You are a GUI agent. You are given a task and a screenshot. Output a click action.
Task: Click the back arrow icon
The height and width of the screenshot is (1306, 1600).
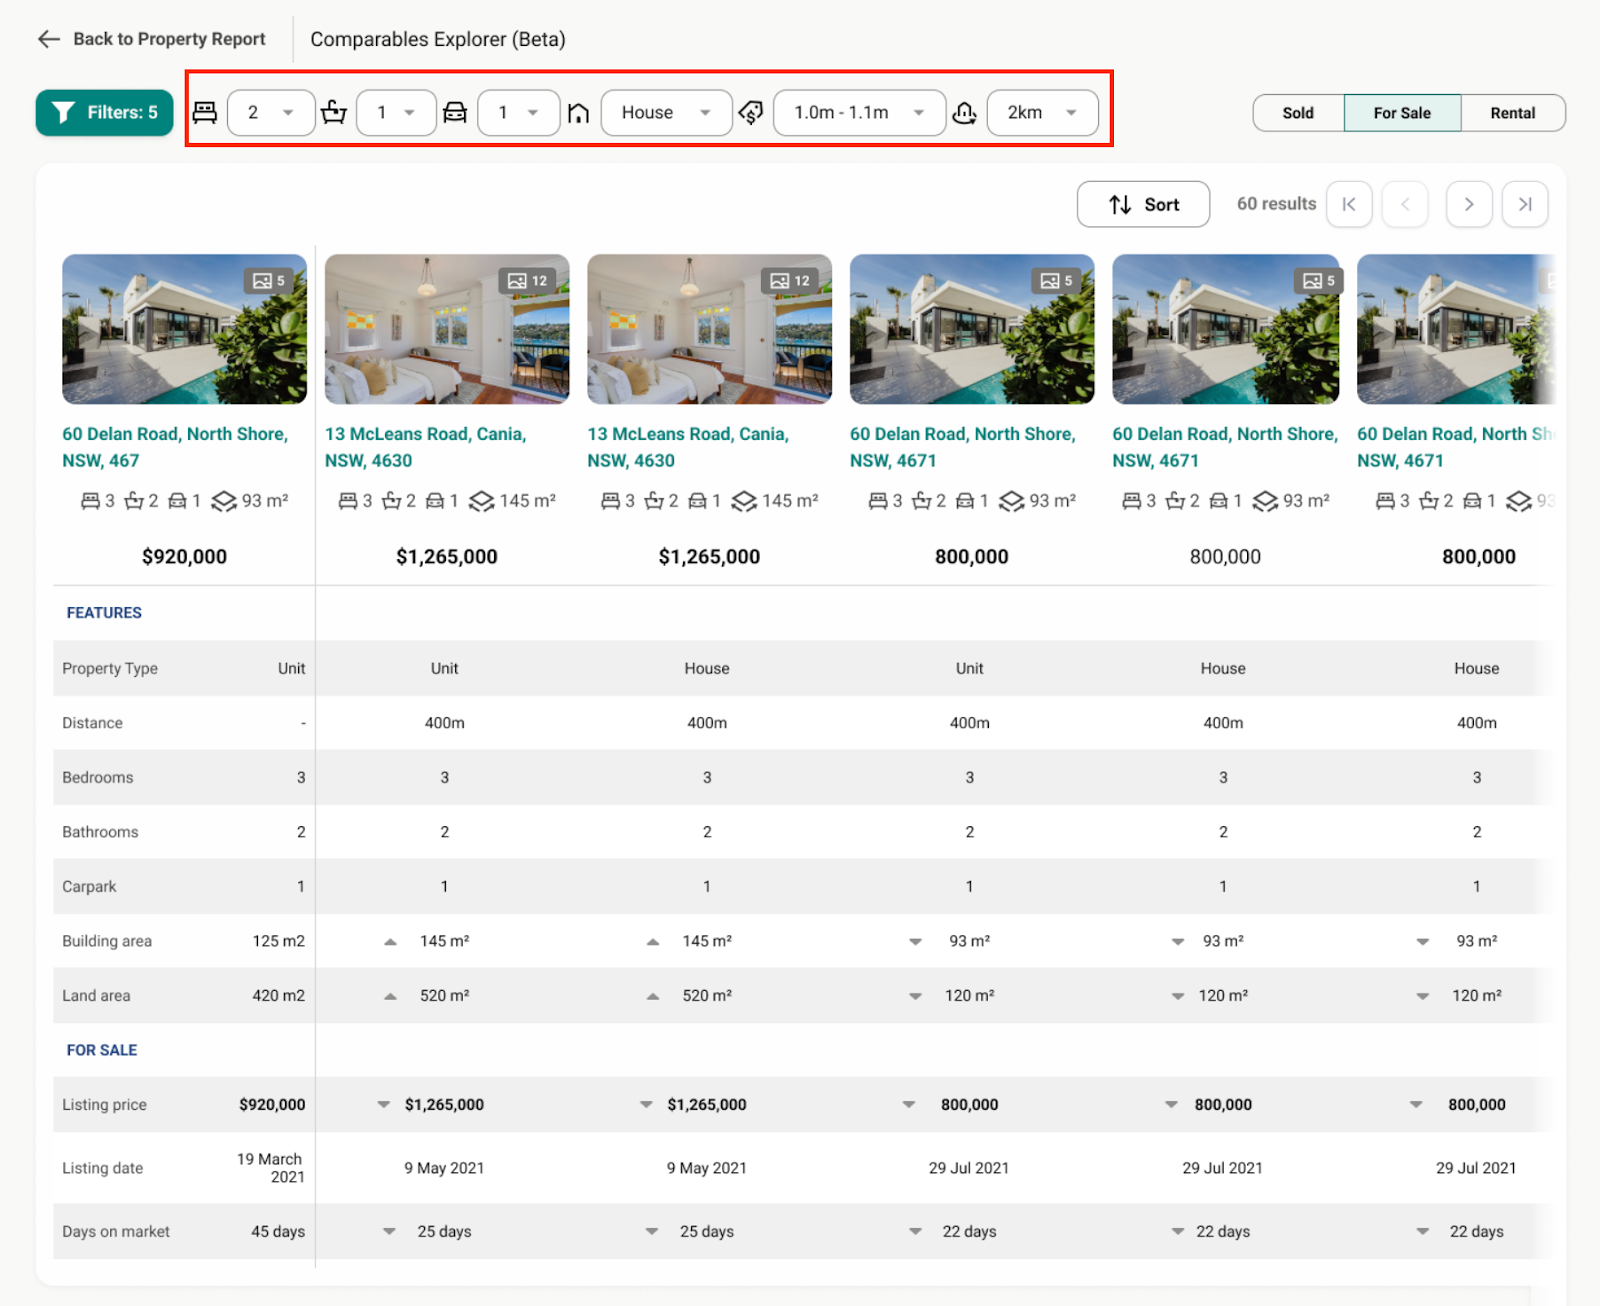(48, 39)
